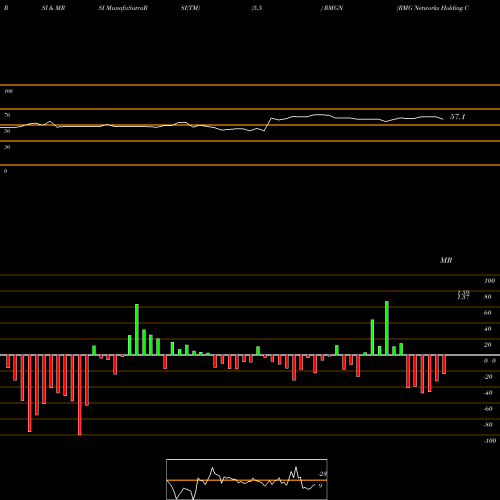Click the 40 label on MR axis
The width and height of the screenshot is (500, 500).
(488, 329)
